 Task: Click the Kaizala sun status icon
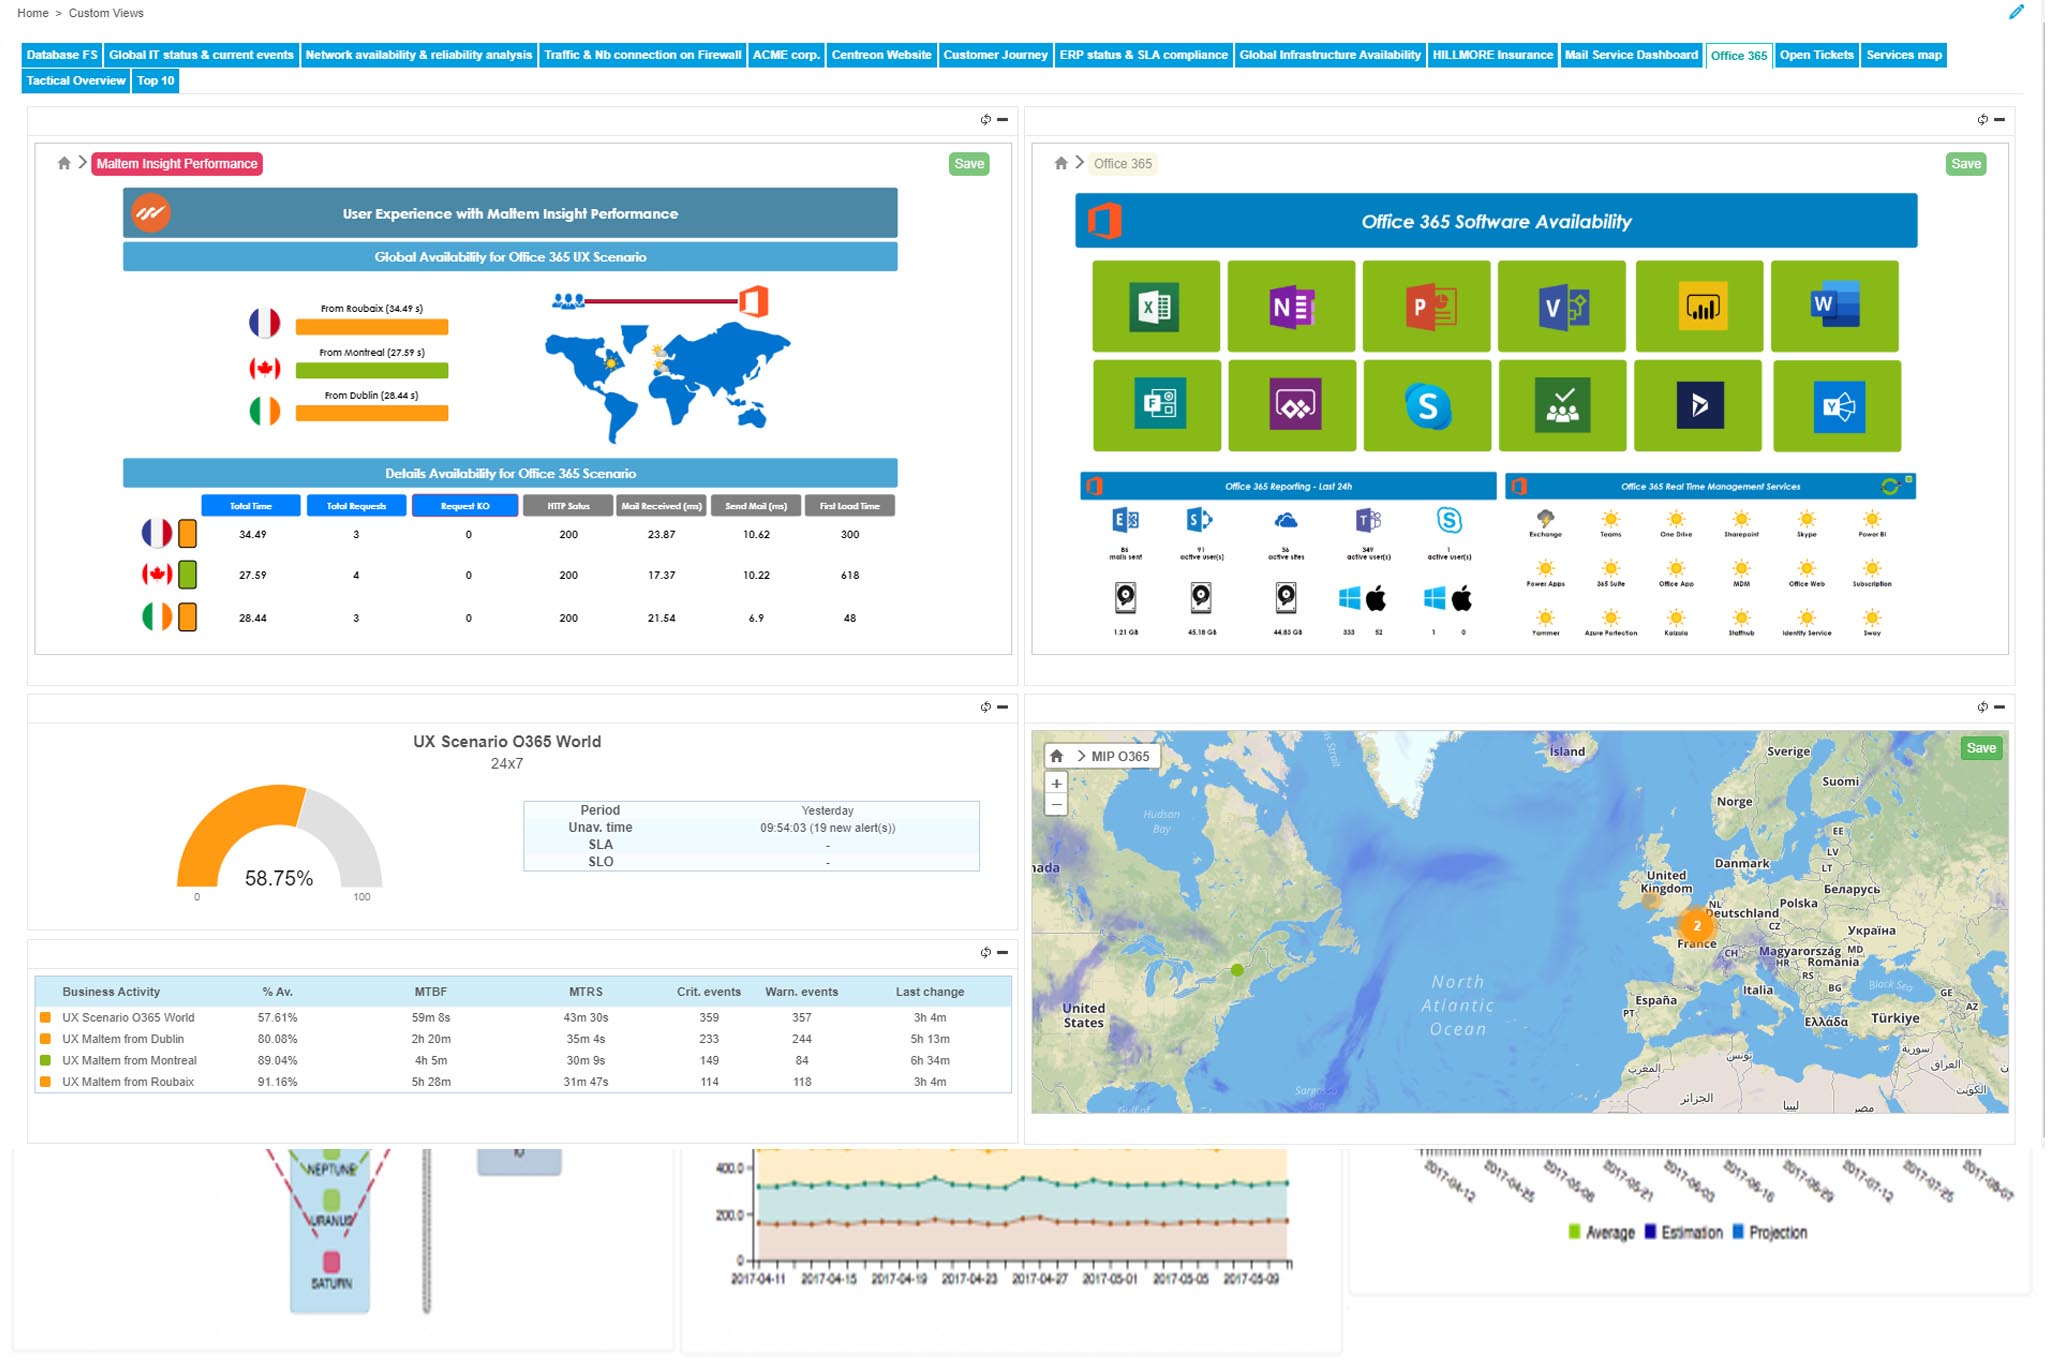[1676, 617]
